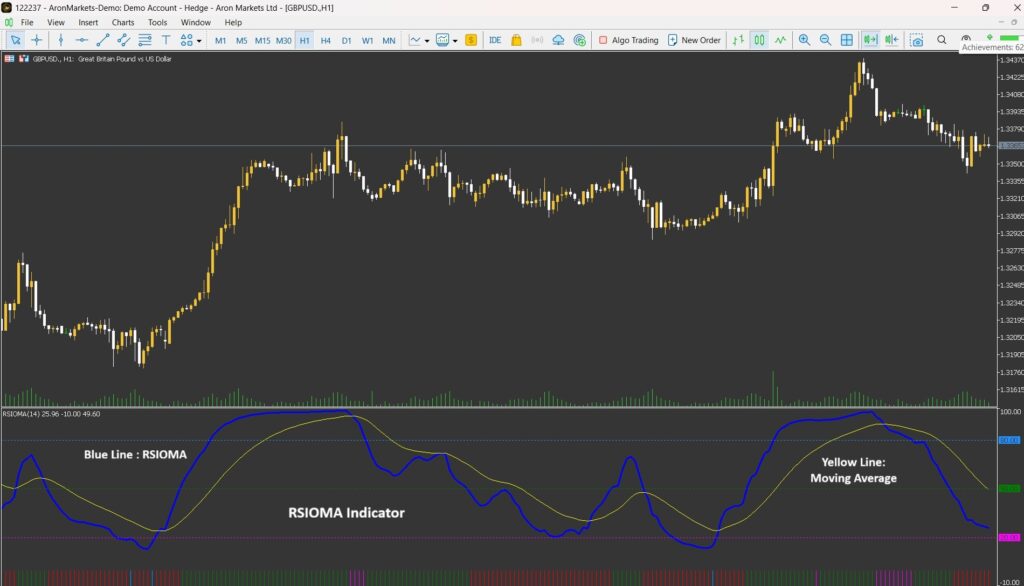Open MetaEditor with the IDE icon
Image resolution: width=1024 pixels, height=586 pixels.
tap(495, 40)
